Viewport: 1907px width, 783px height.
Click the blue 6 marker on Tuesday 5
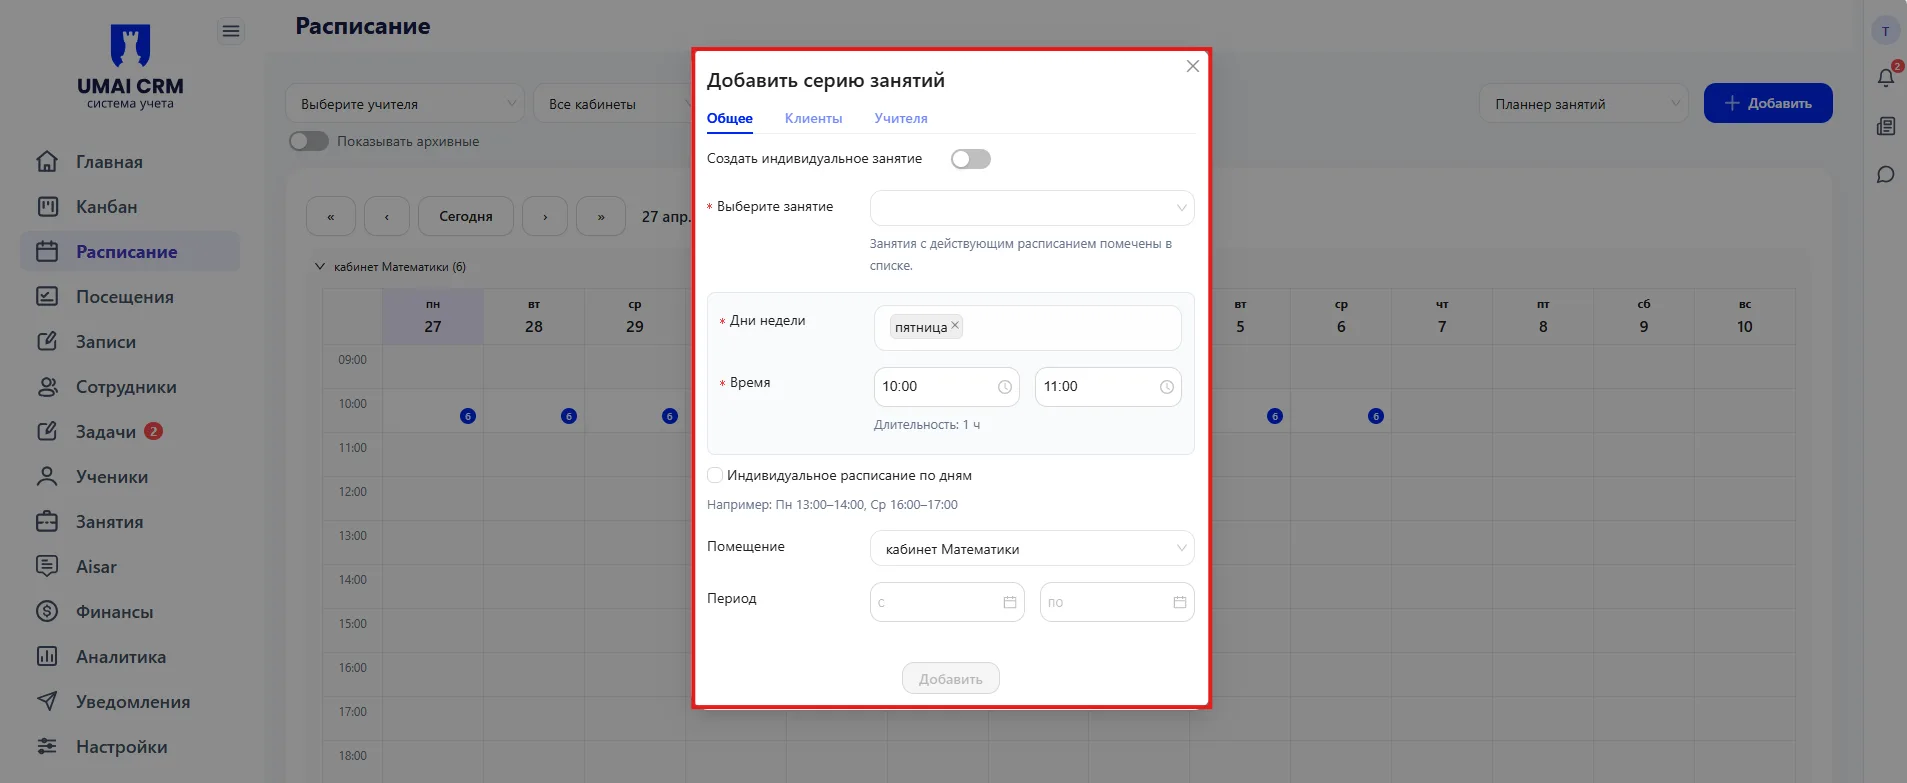pyautogui.click(x=1275, y=416)
